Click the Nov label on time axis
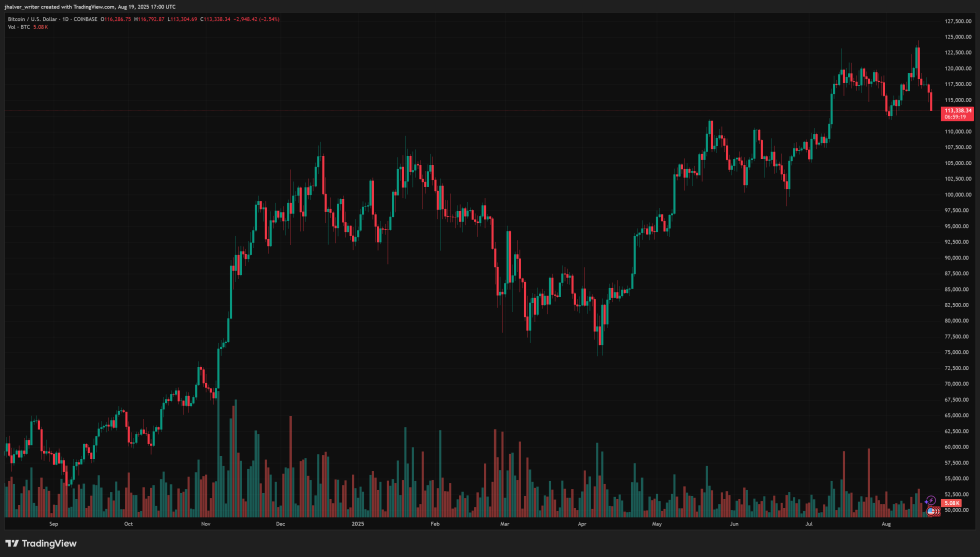This screenshot has height=557, width=980. 204,523
